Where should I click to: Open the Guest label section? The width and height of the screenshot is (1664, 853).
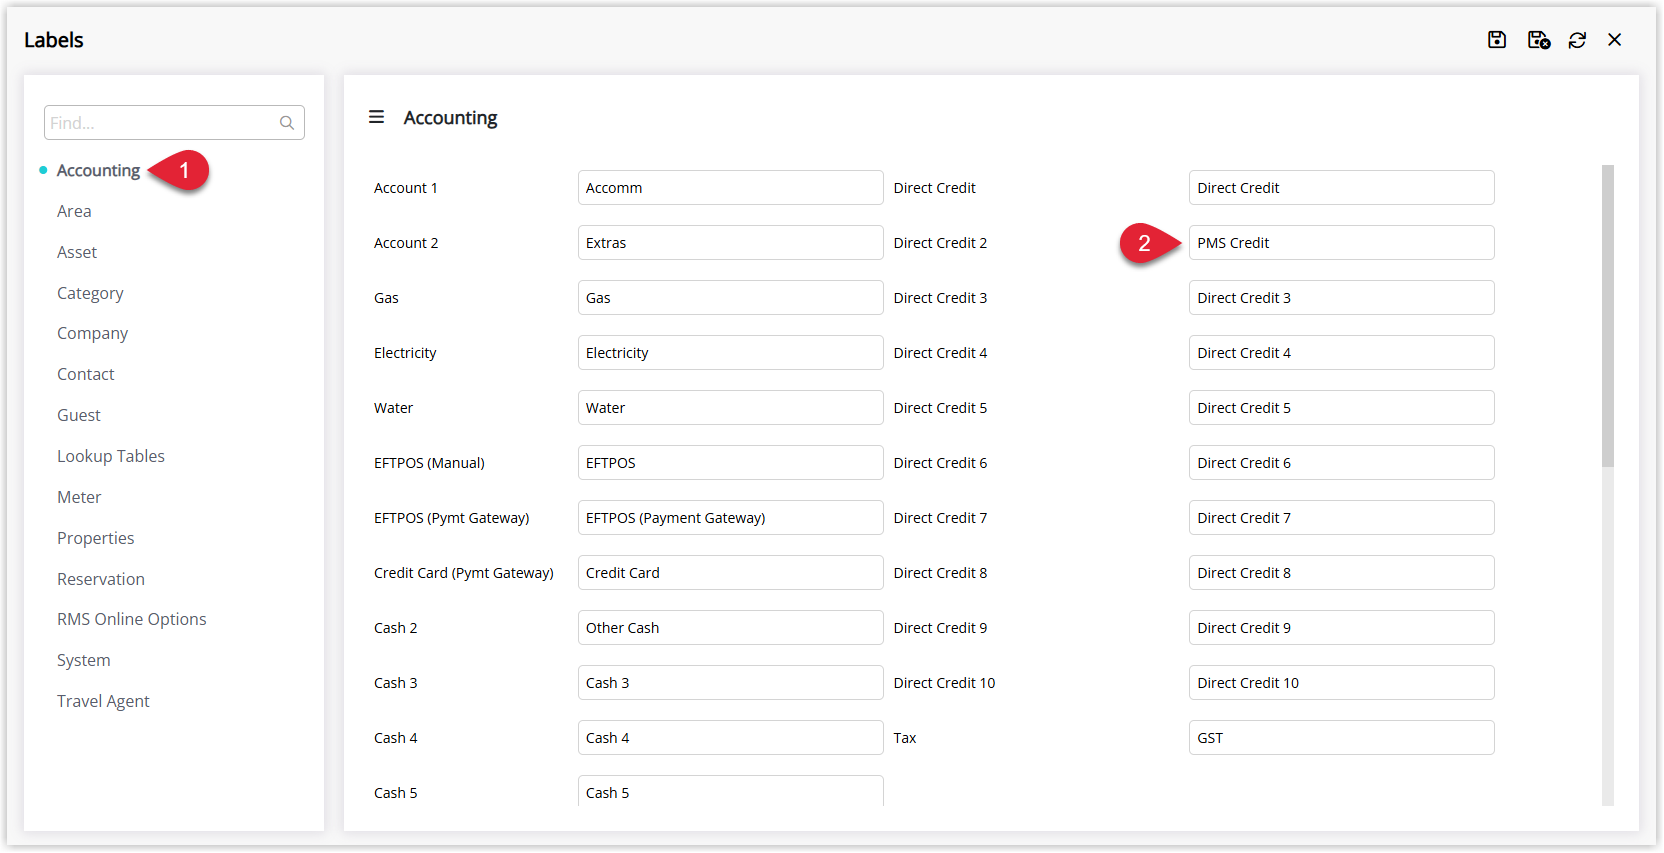pos(79,415)
